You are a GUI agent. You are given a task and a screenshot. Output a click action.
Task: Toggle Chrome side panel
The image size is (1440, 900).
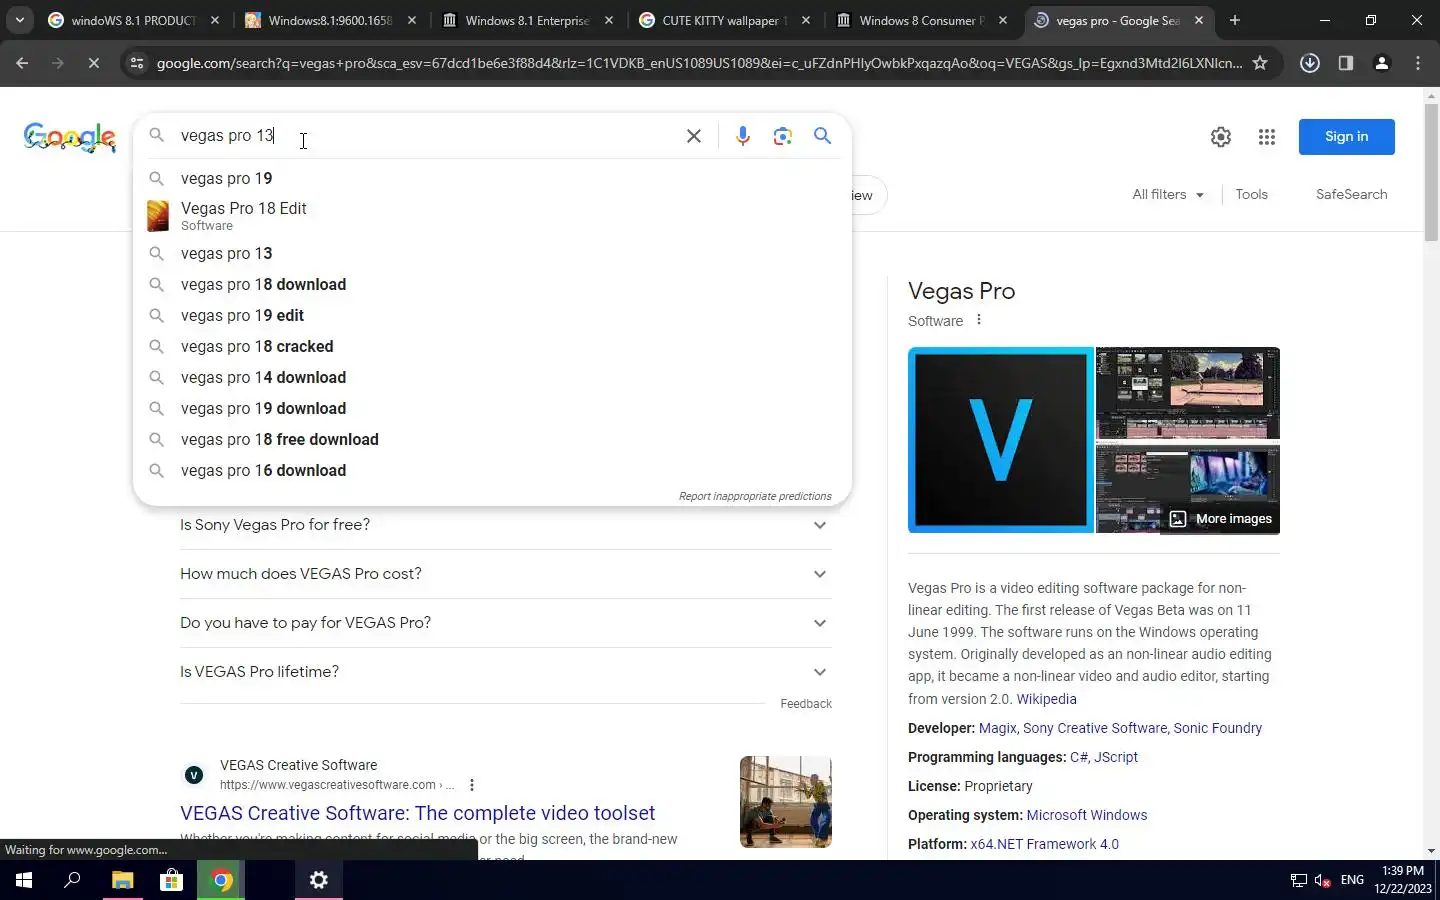(x=1345, y=63)
